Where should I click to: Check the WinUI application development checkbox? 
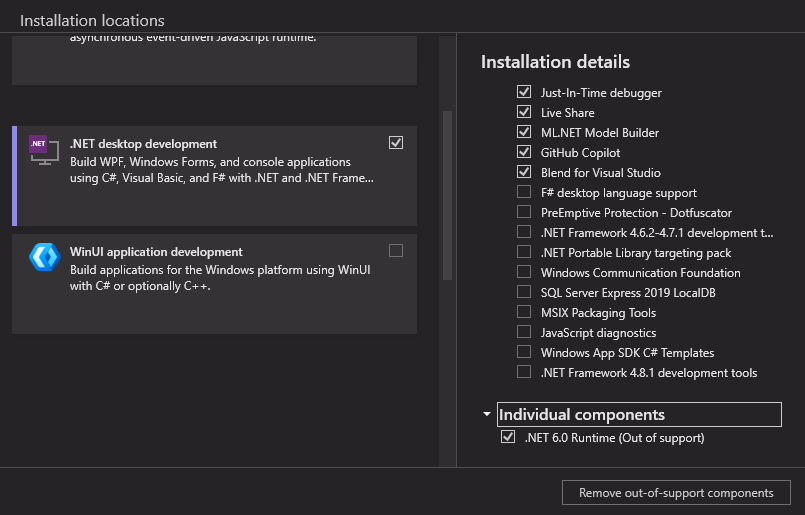396,251
